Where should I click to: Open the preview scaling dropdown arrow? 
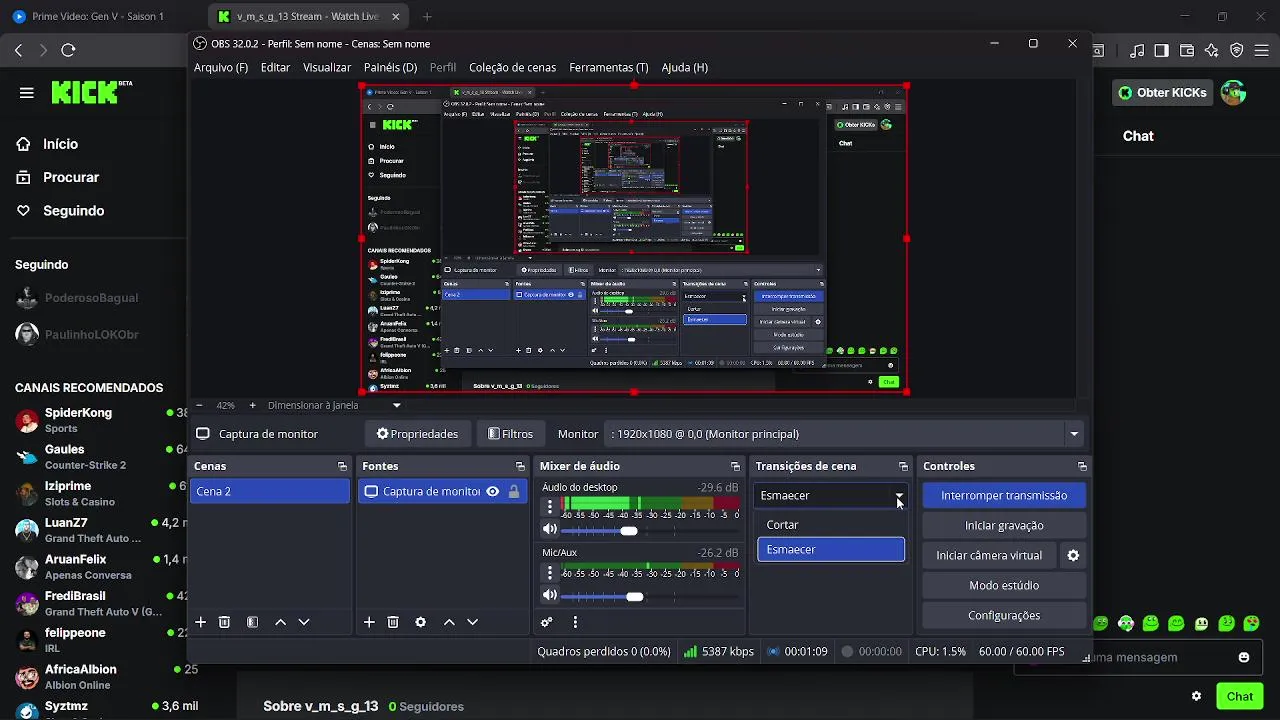(397, 405)
